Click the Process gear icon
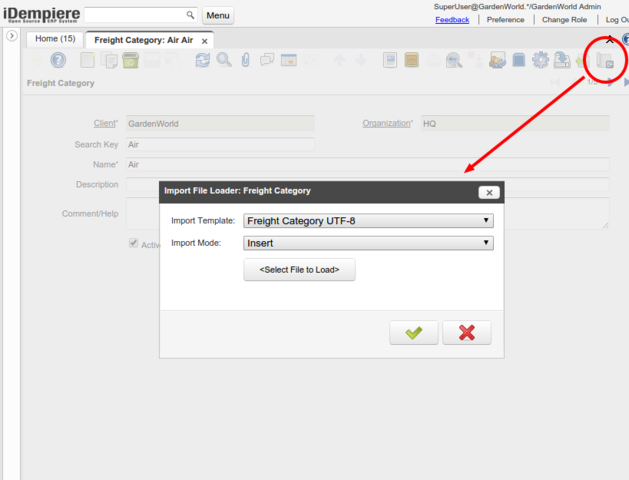 pos(541,61)
